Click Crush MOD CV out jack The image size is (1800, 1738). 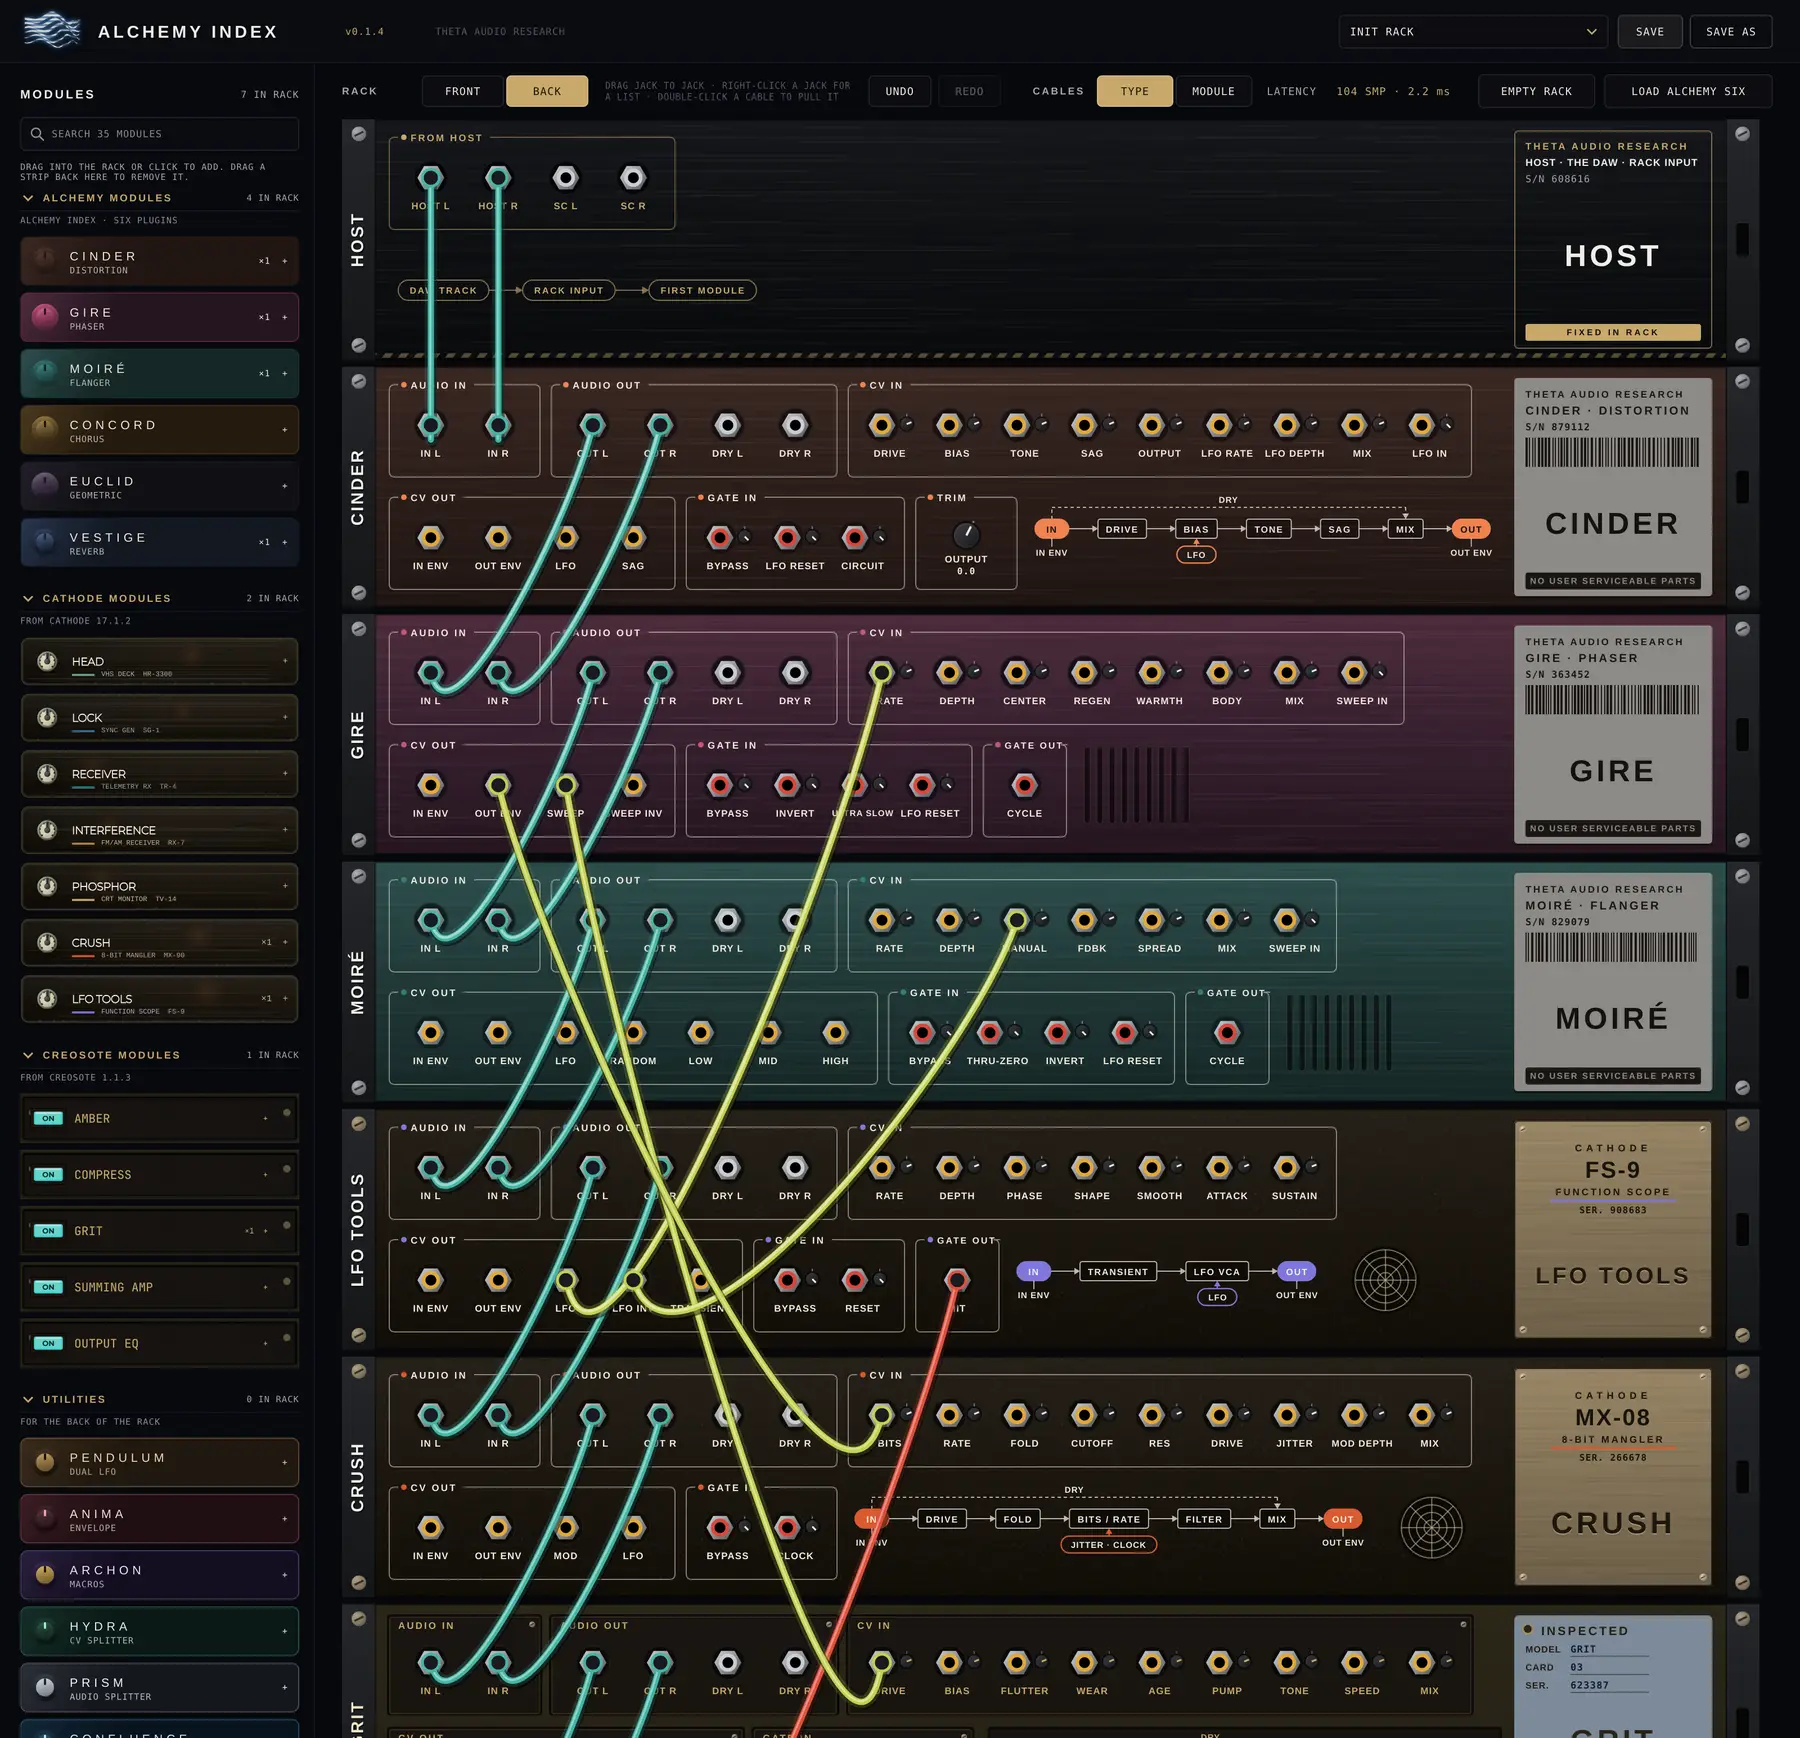[565, 1528]
